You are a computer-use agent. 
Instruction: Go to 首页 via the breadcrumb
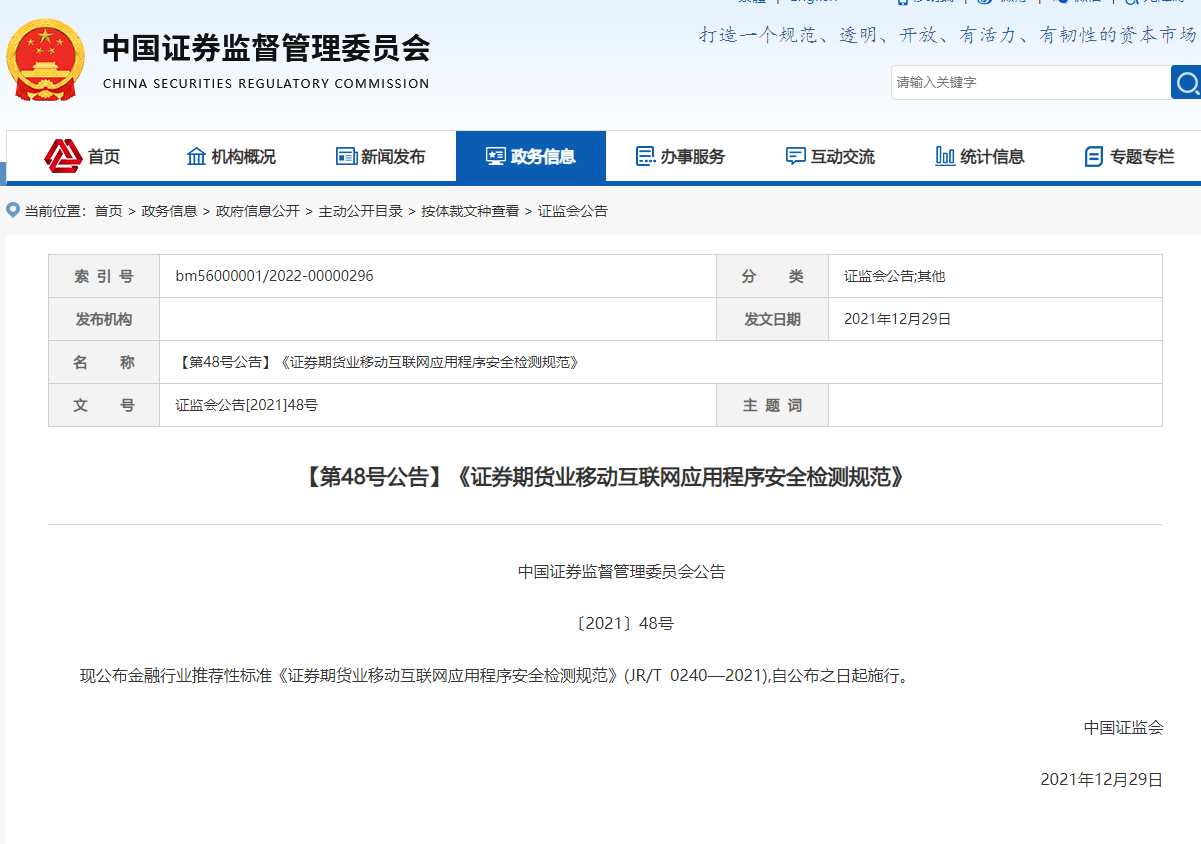(x=108, y=211)
